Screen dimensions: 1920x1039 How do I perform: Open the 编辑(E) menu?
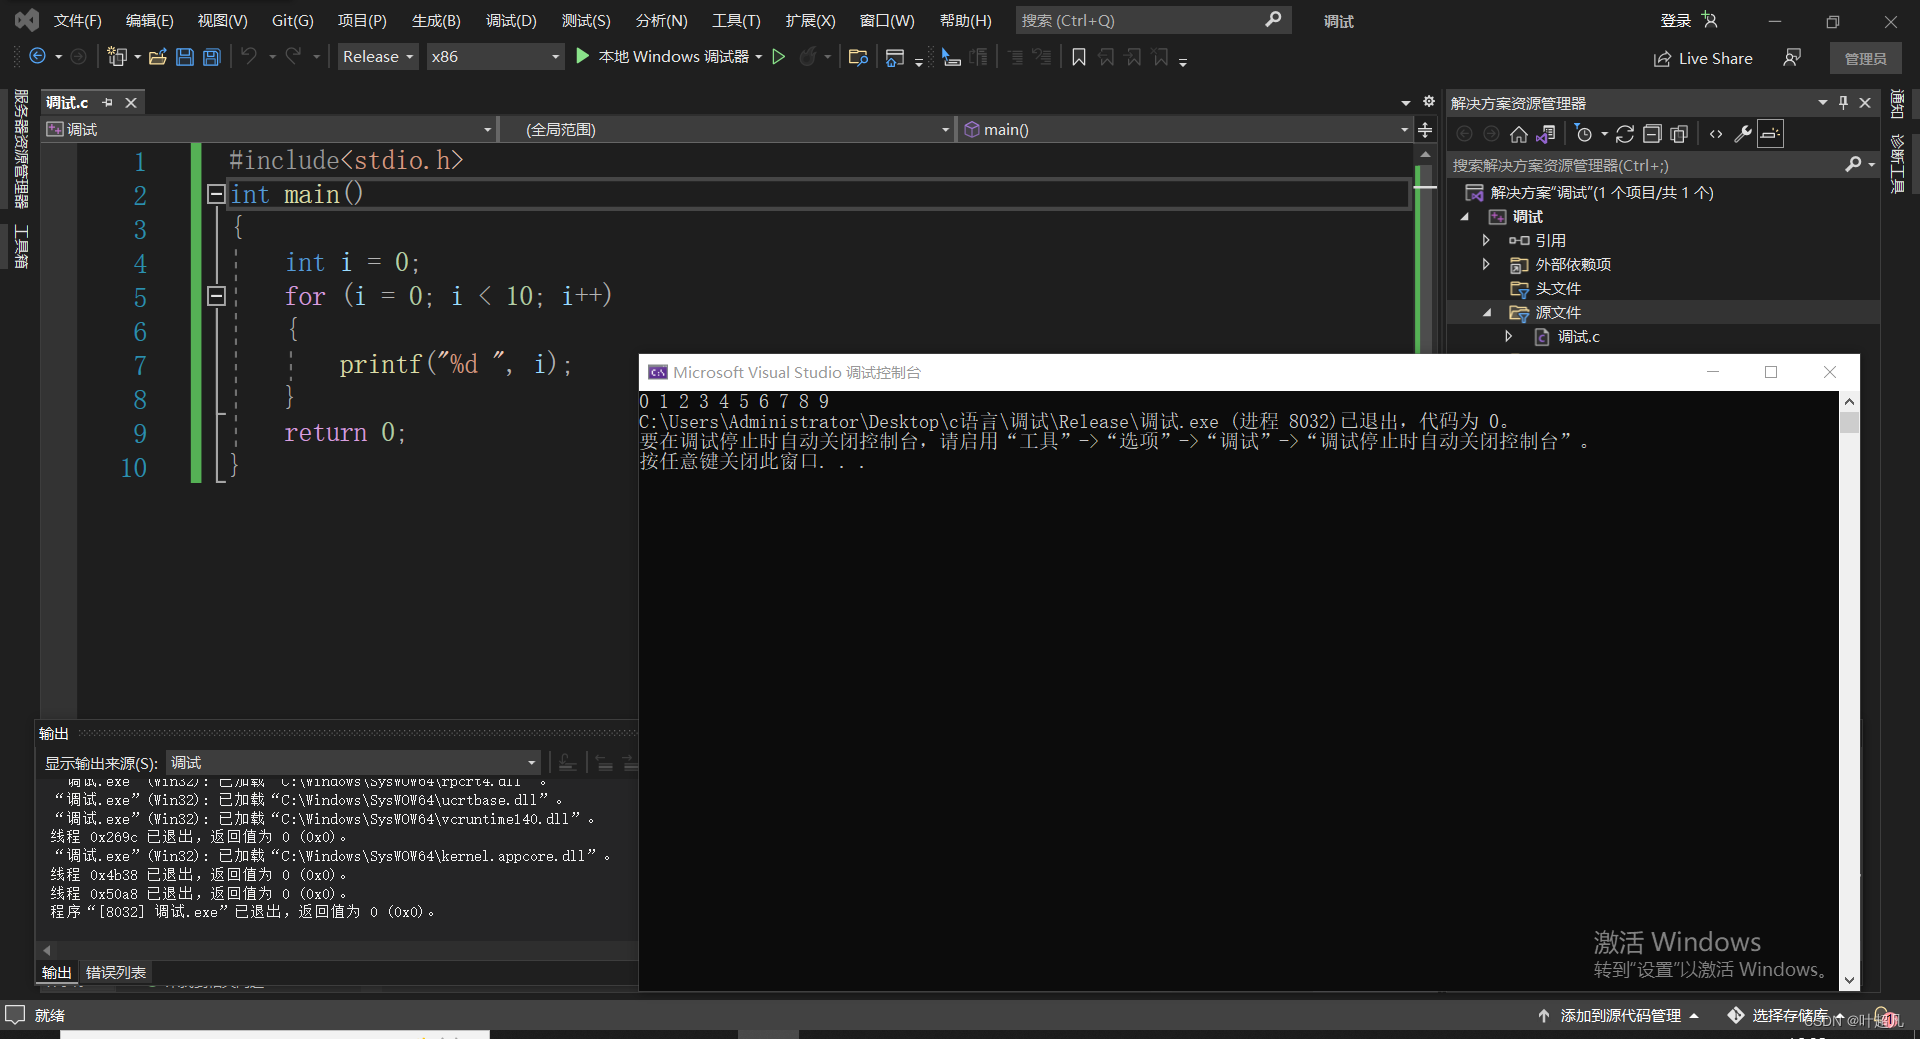[150, 21]
